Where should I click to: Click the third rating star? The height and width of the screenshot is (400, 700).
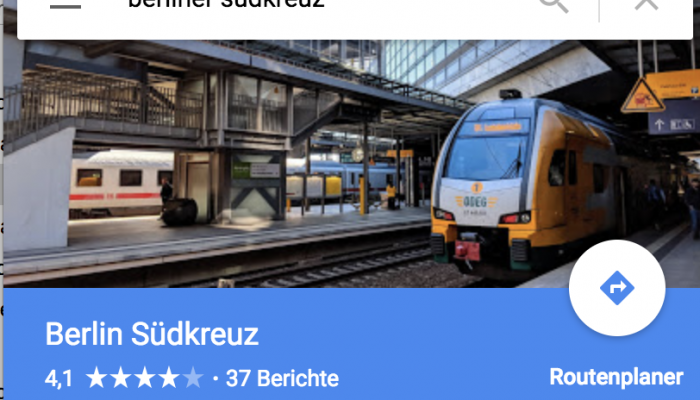coord(145,378)
